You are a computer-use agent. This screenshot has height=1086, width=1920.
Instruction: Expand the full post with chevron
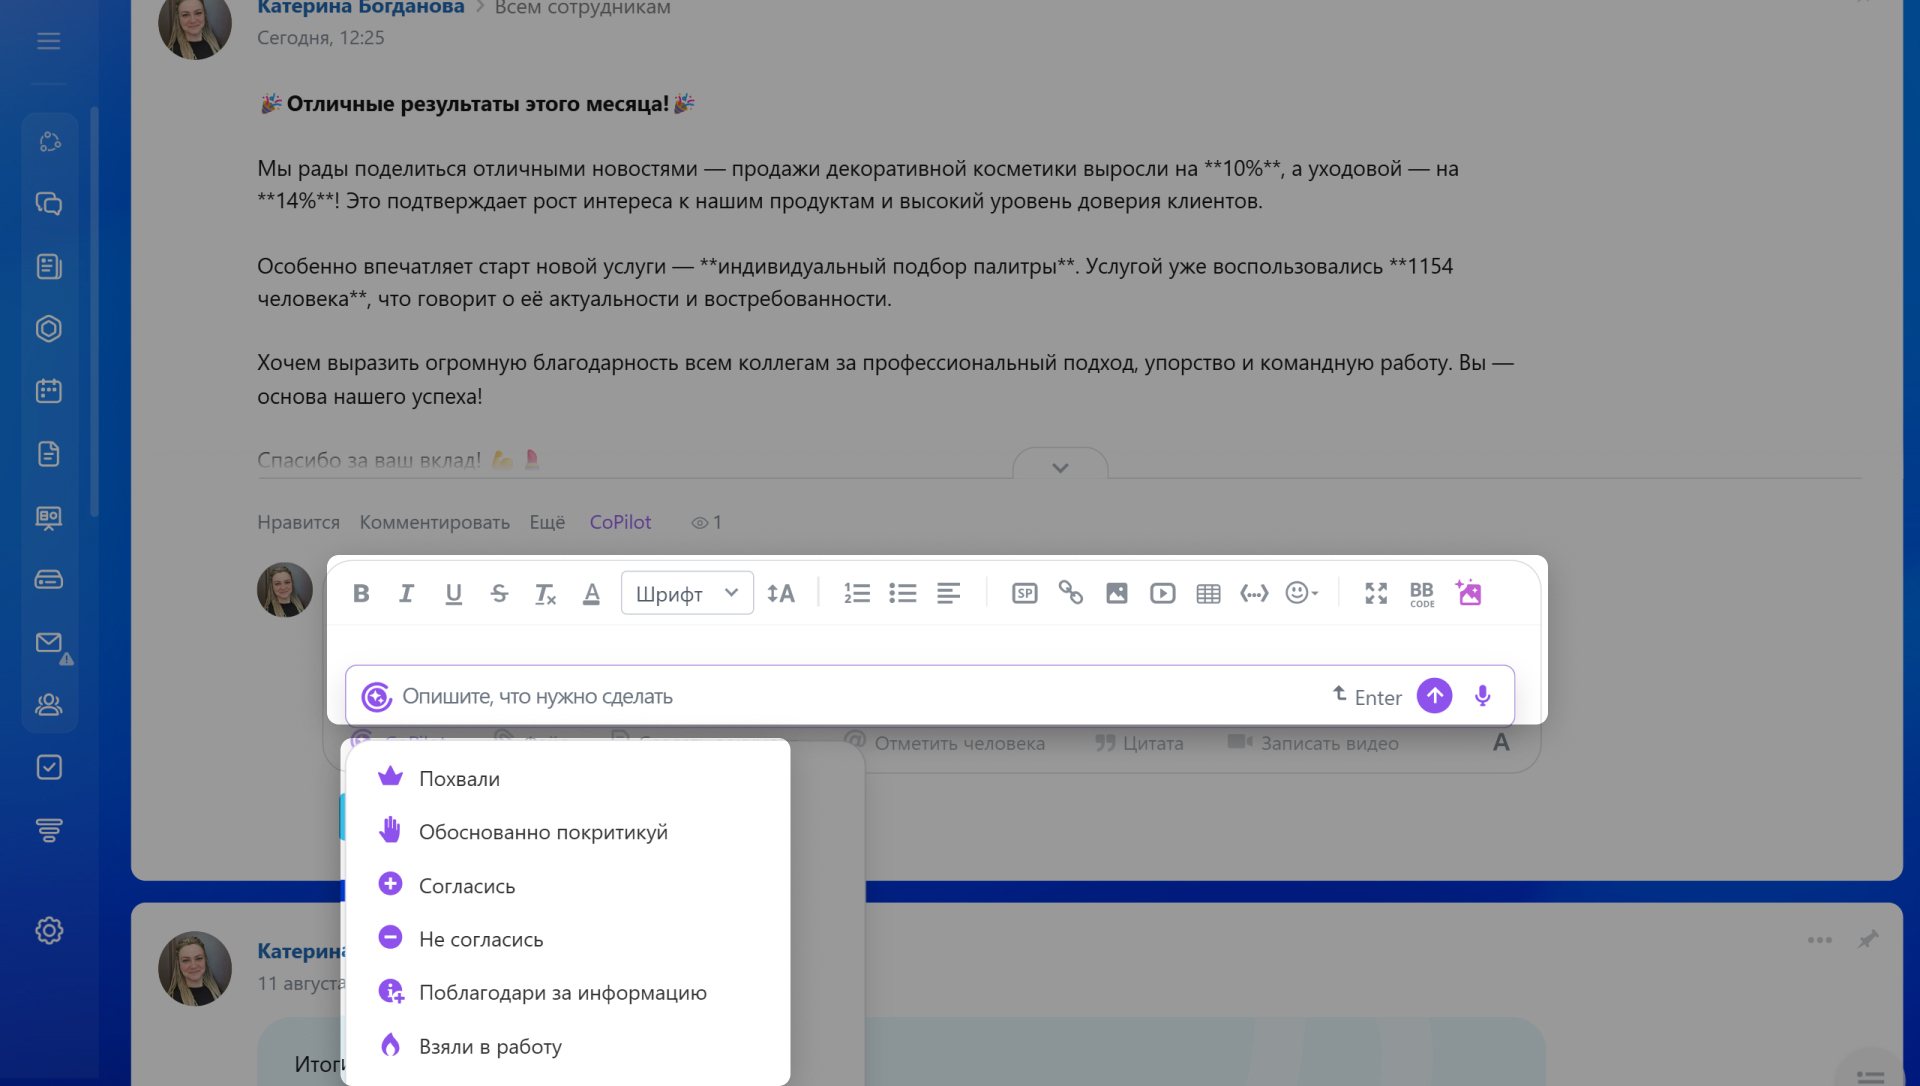click(x=1060, y=467)
